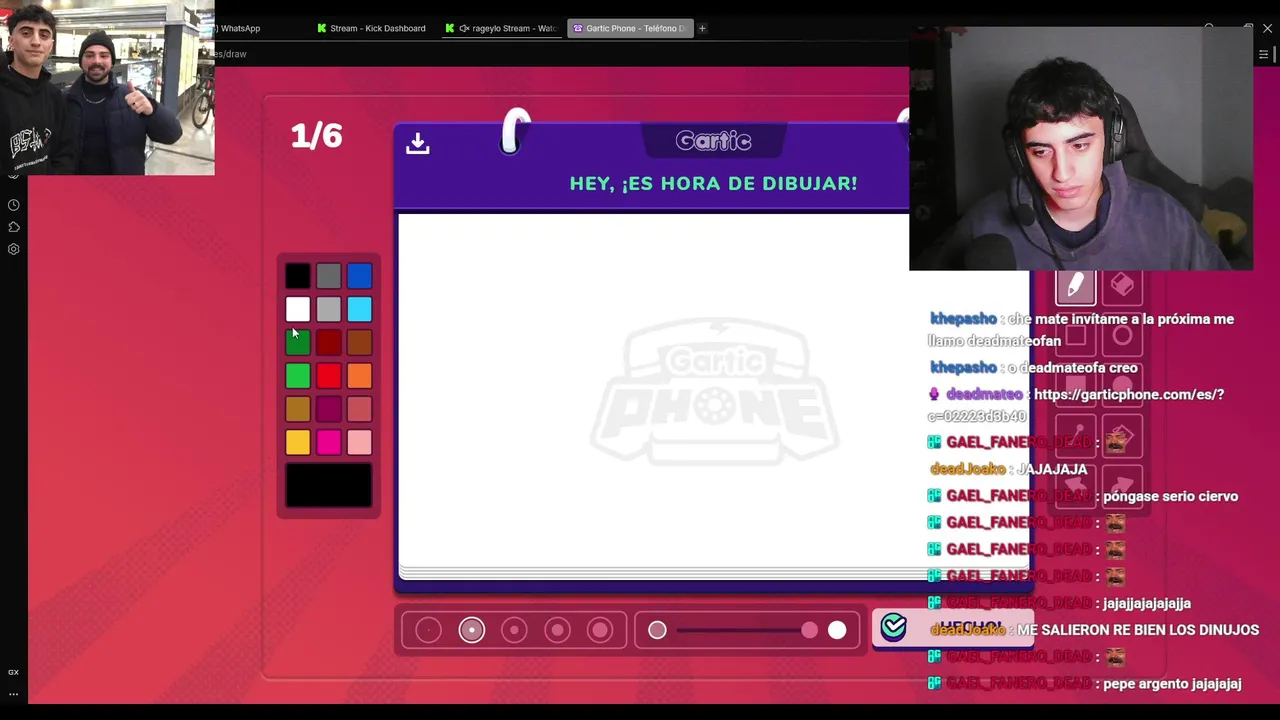Open history clock icon in browser sidebar
The height and width of the screenshot is (720, 1280).
pos(14,205)
